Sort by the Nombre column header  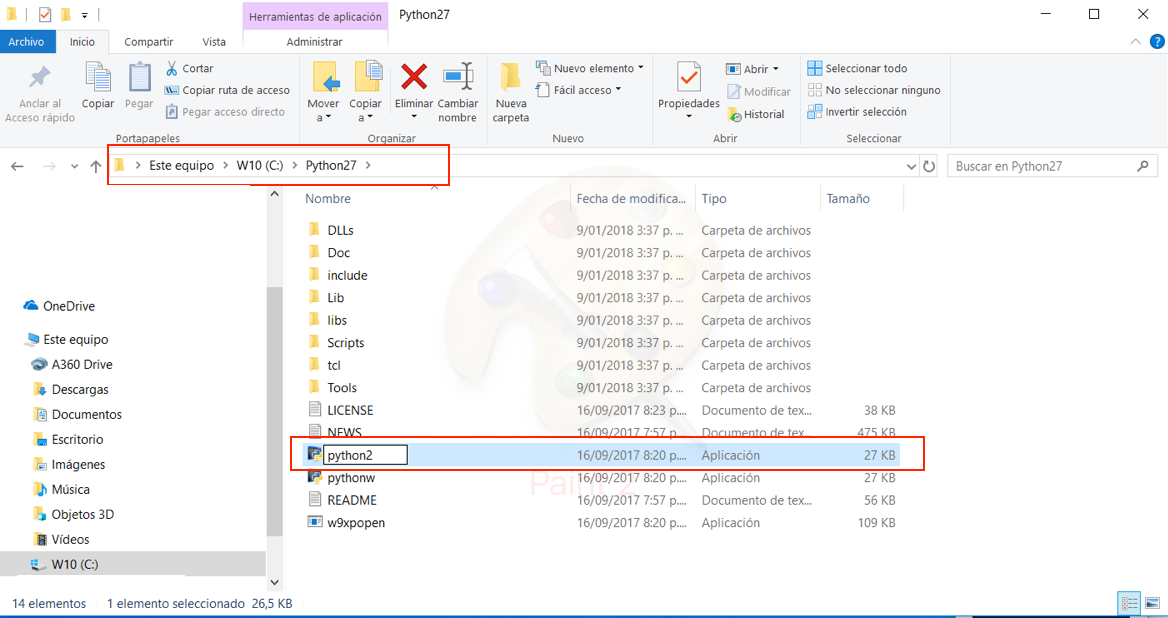coord(328,199)
